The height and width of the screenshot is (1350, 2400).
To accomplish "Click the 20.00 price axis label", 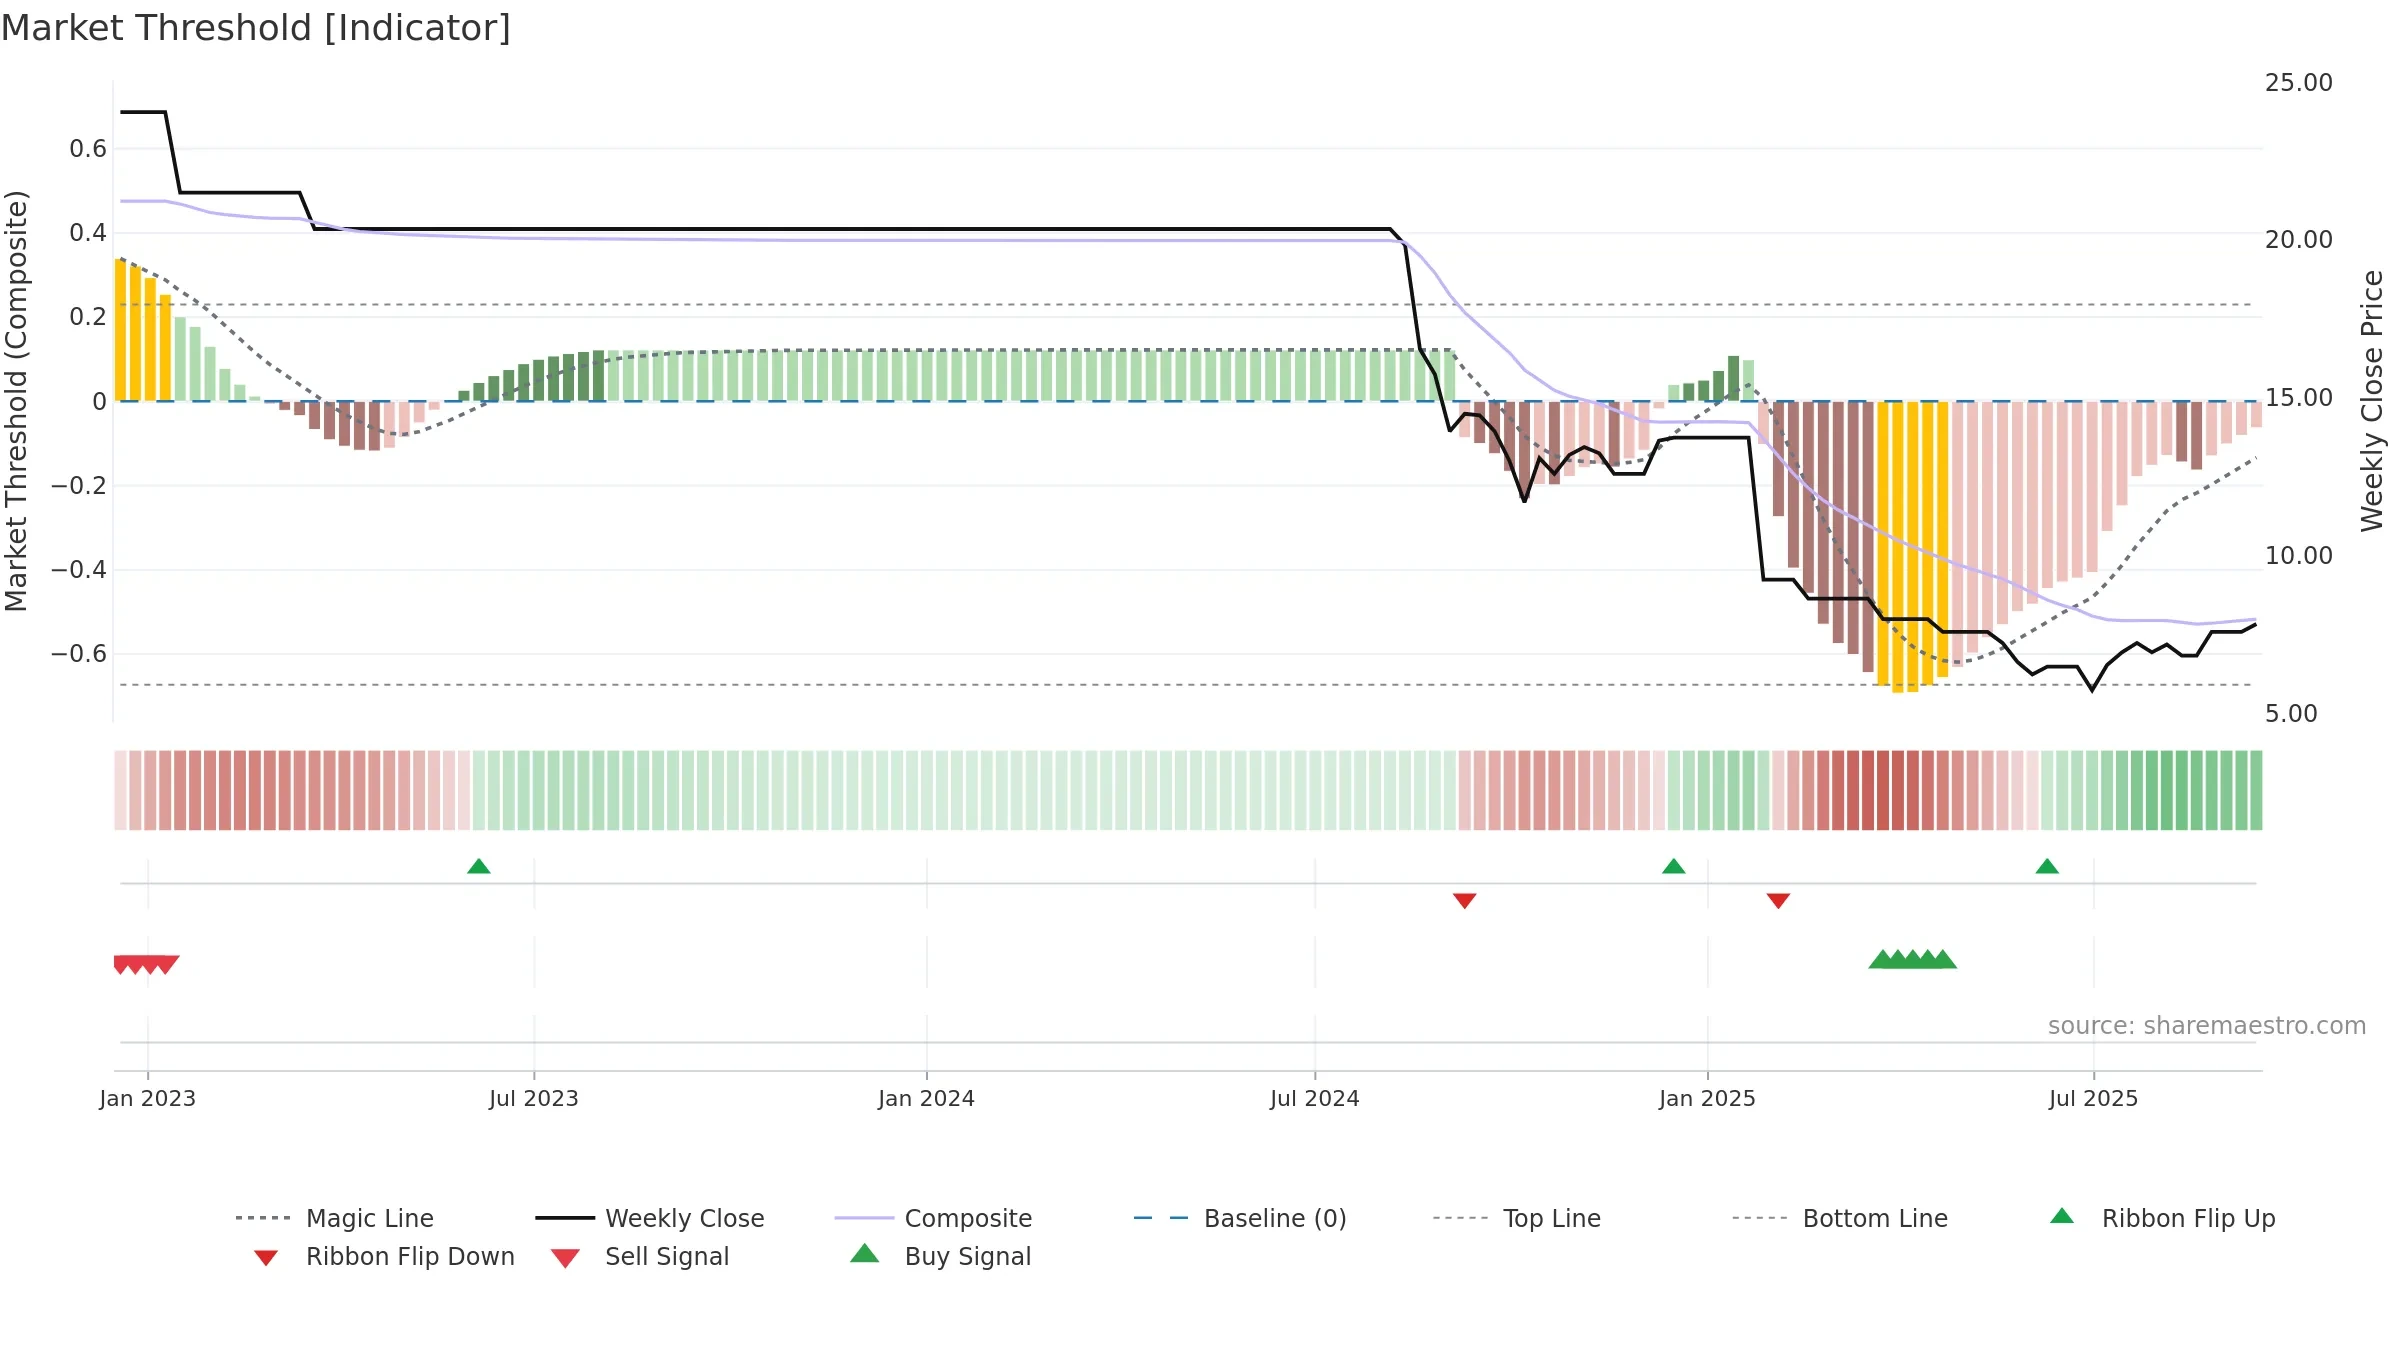I will tap(2299, 240).
